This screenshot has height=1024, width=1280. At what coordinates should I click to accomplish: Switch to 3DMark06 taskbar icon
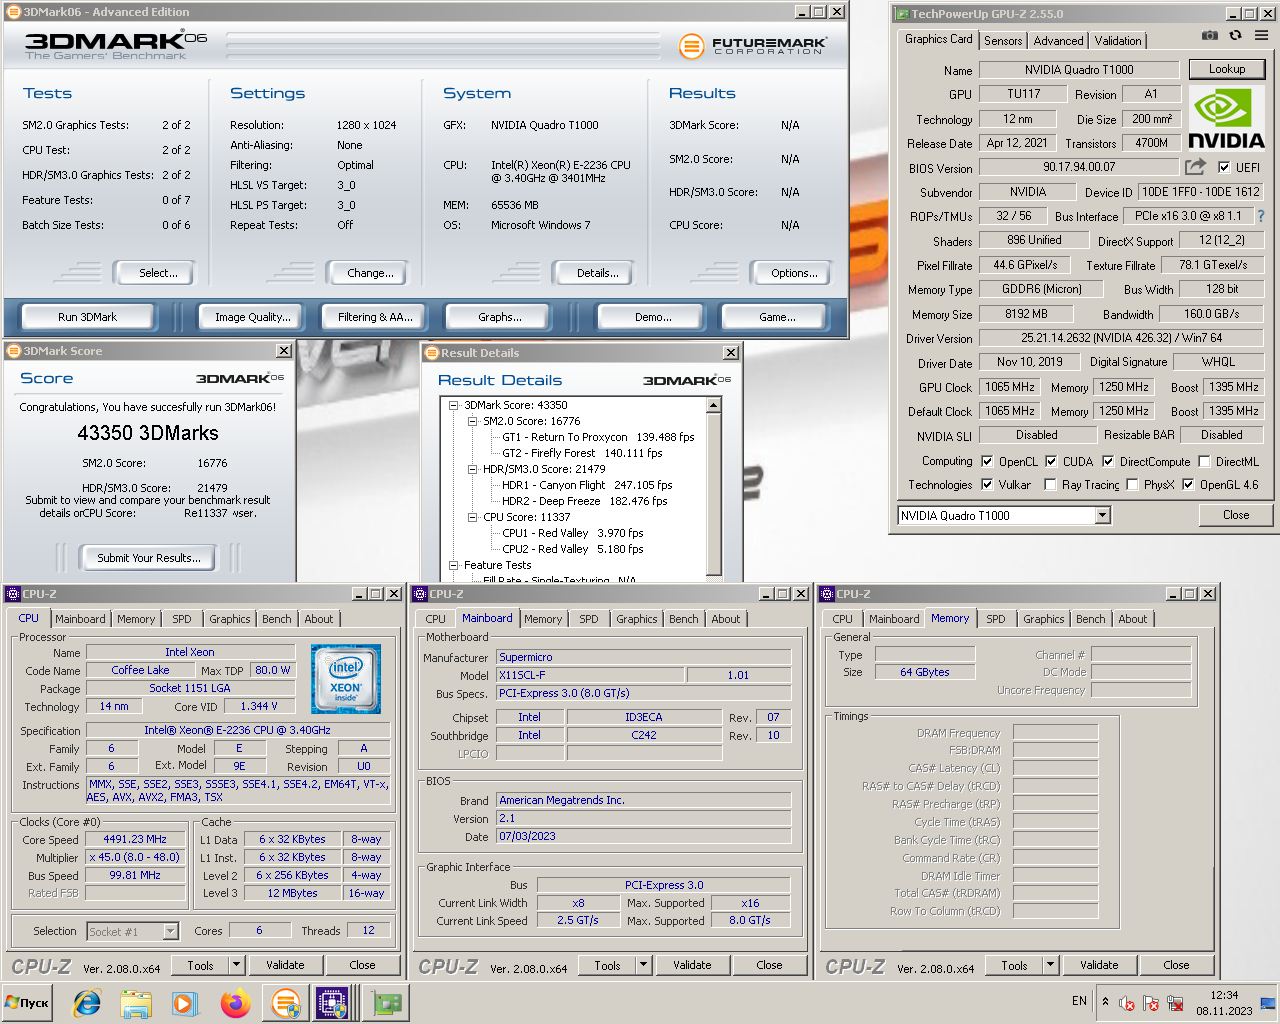click(286, 1003)
